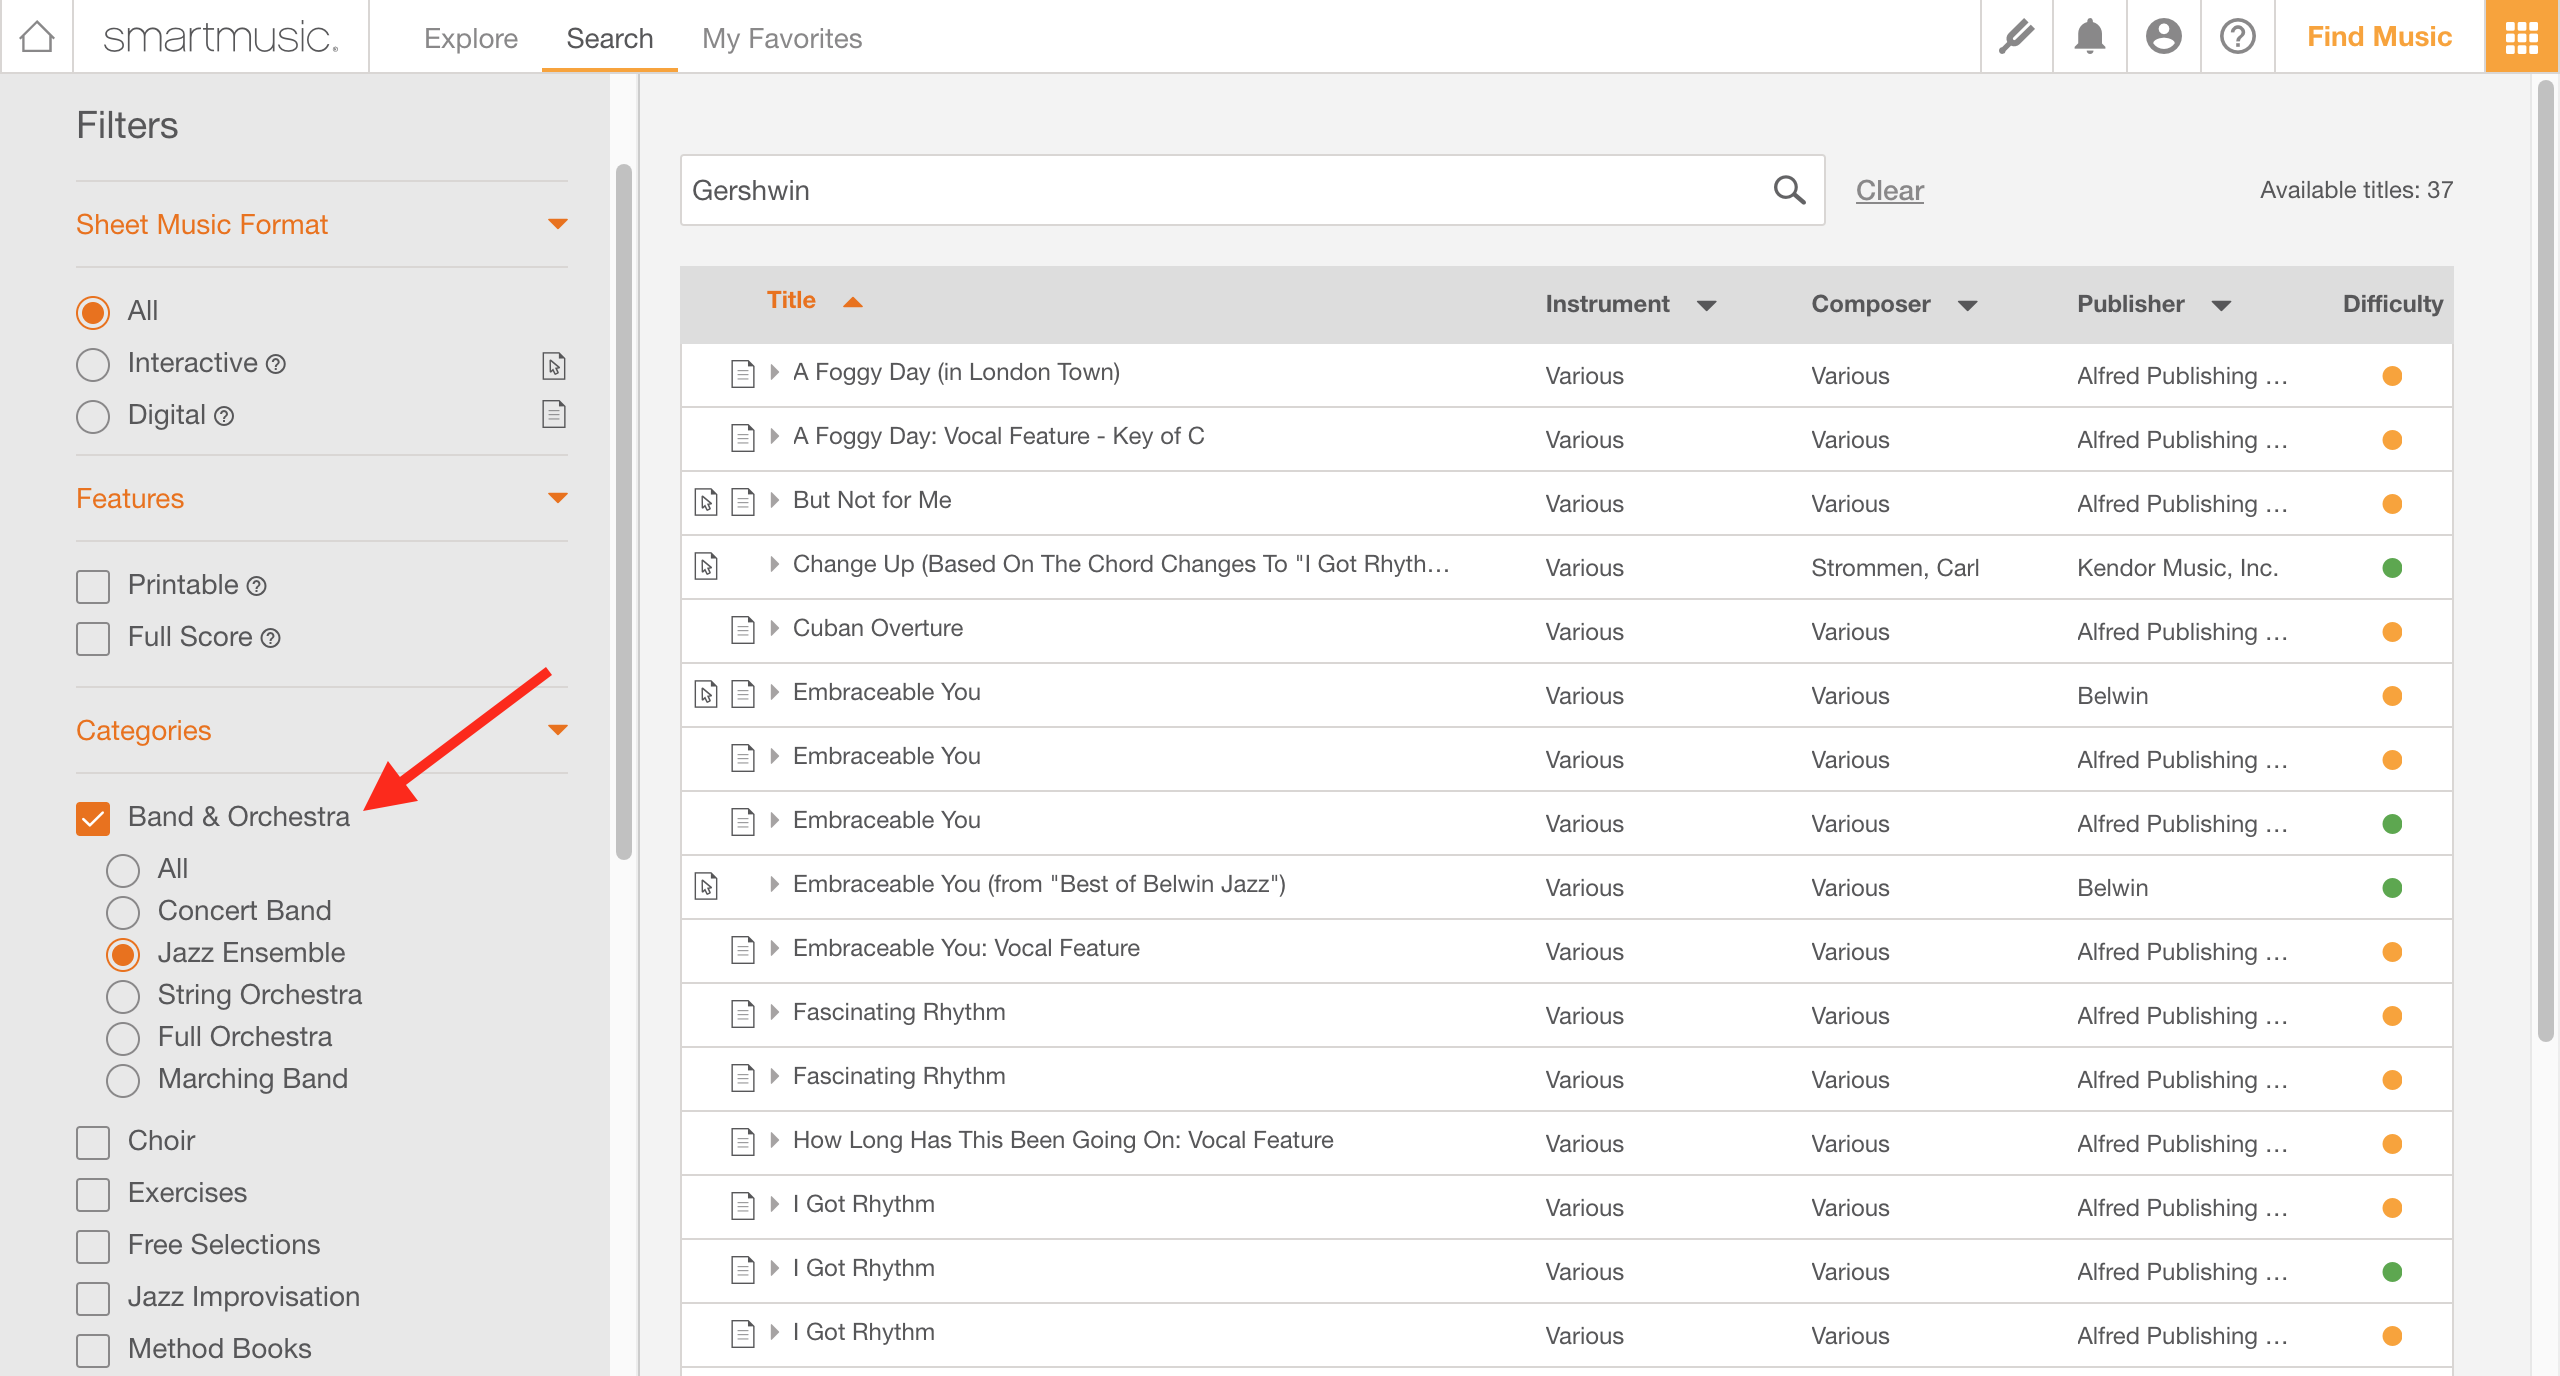2560x1376 pixels.
Task: Select the Marching Band category option
Action: tap(123, 1080)
